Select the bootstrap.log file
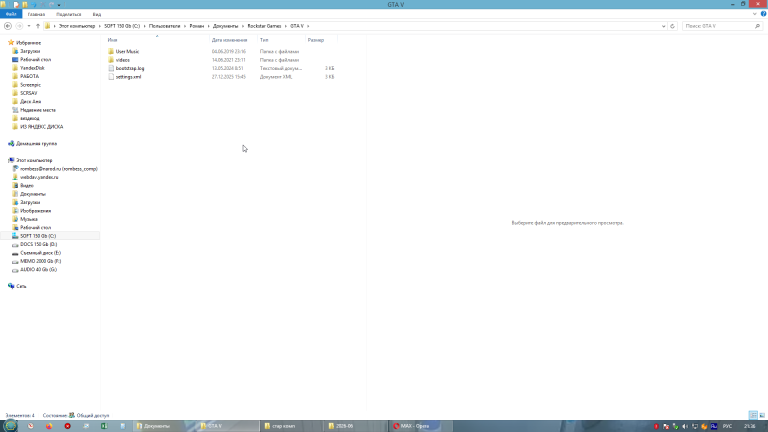768x432 pixels. coord(130,68)
